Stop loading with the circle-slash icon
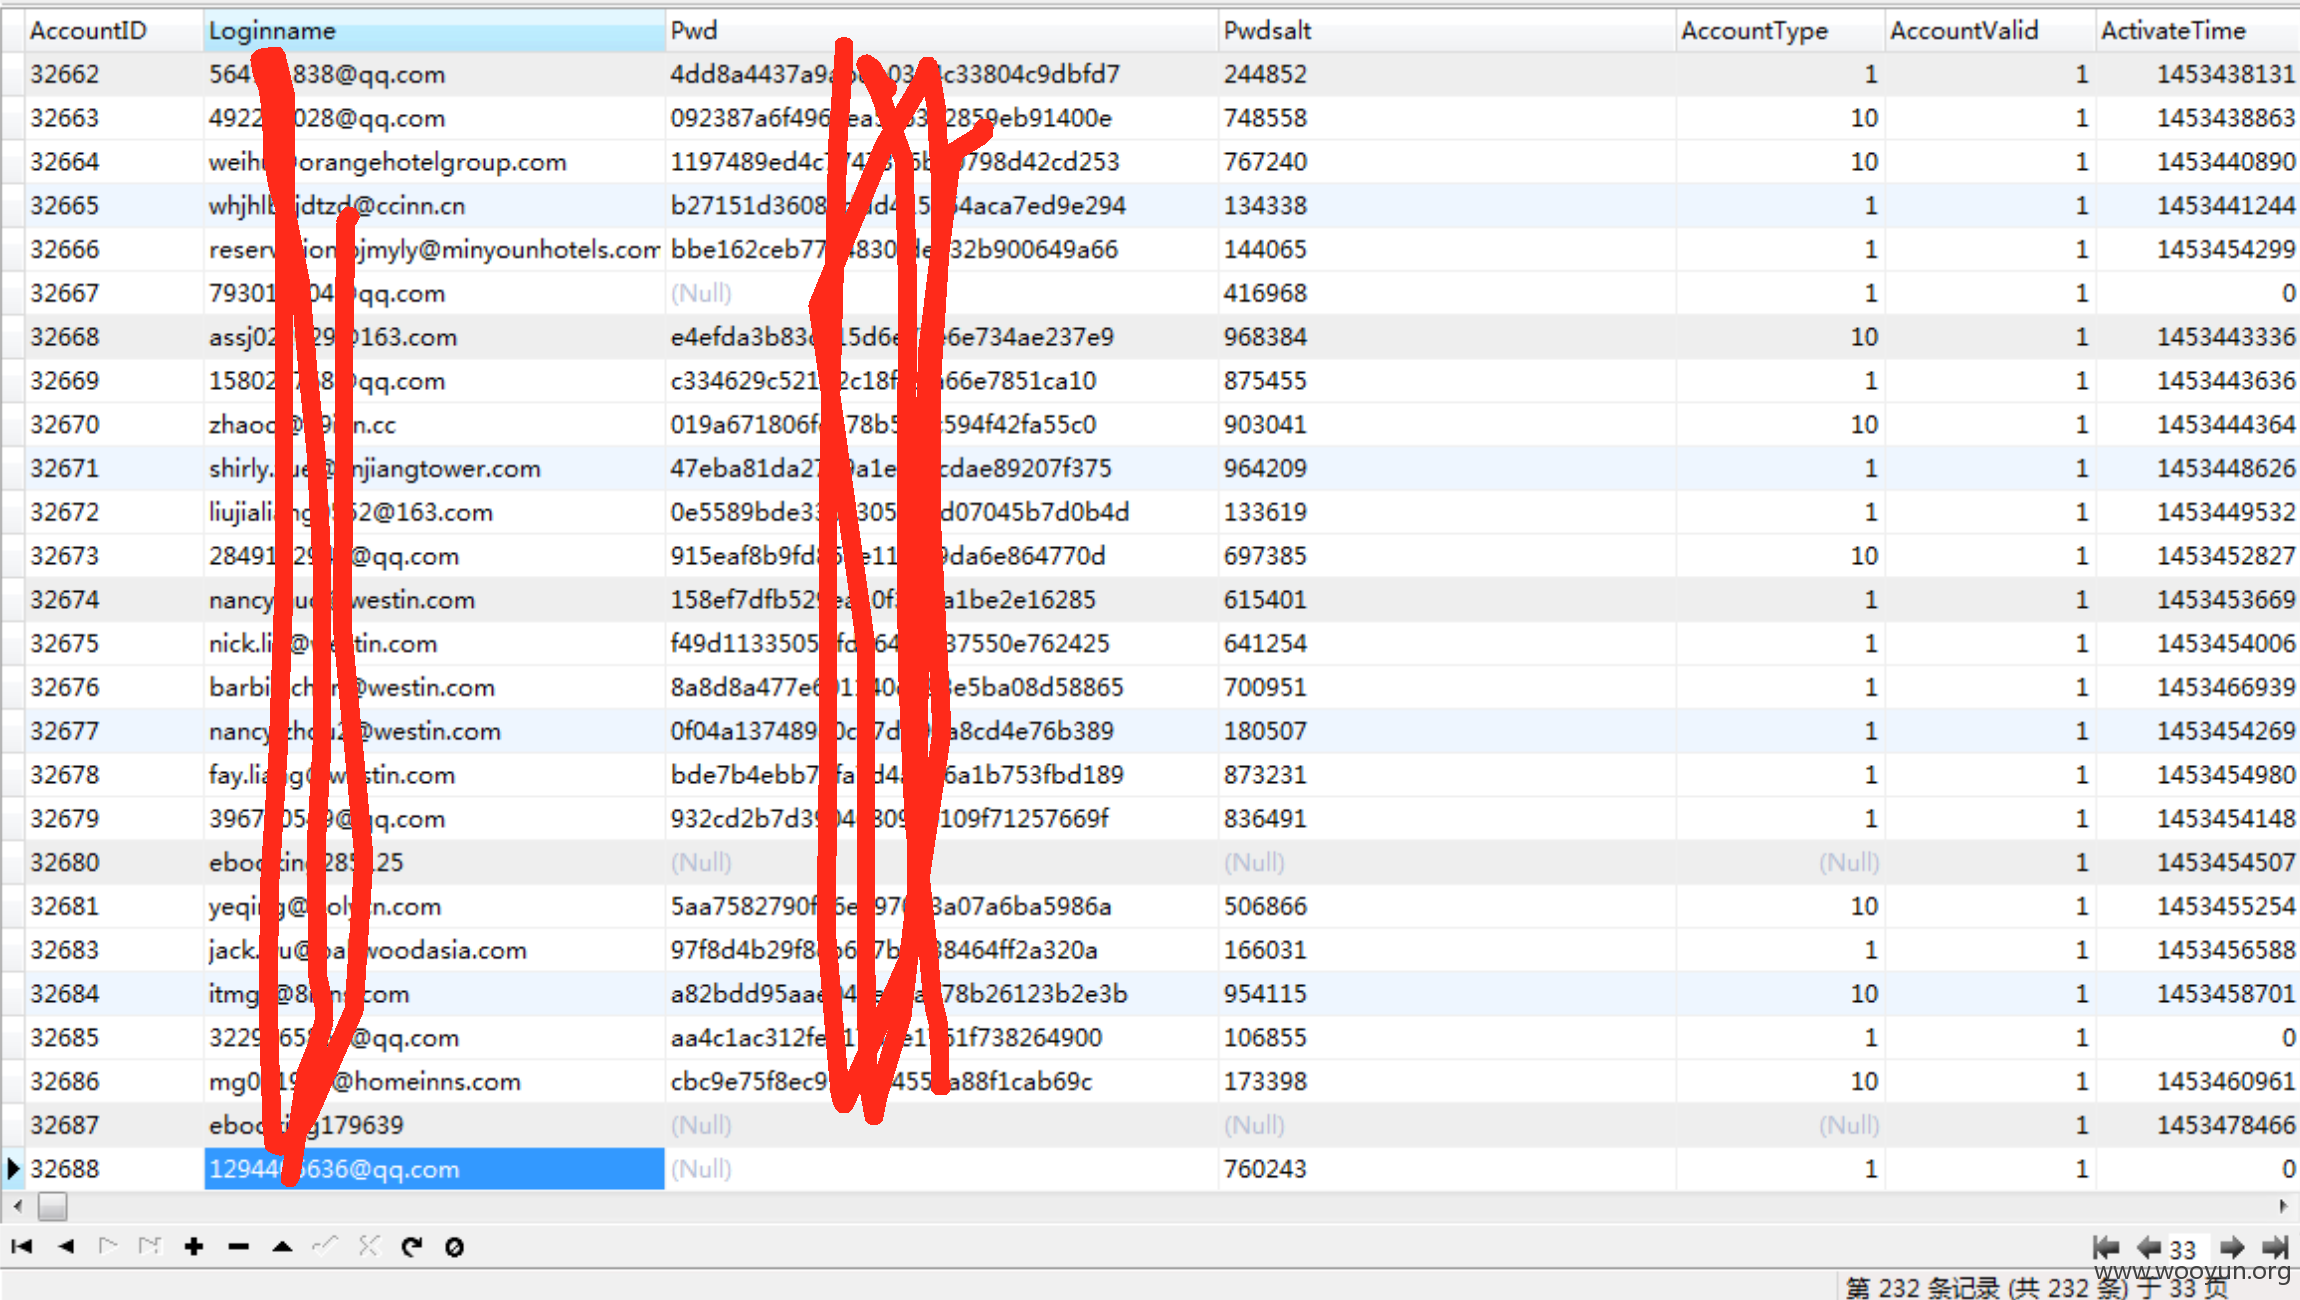The image size is (2300, 1300). (x=454, y=1246)
